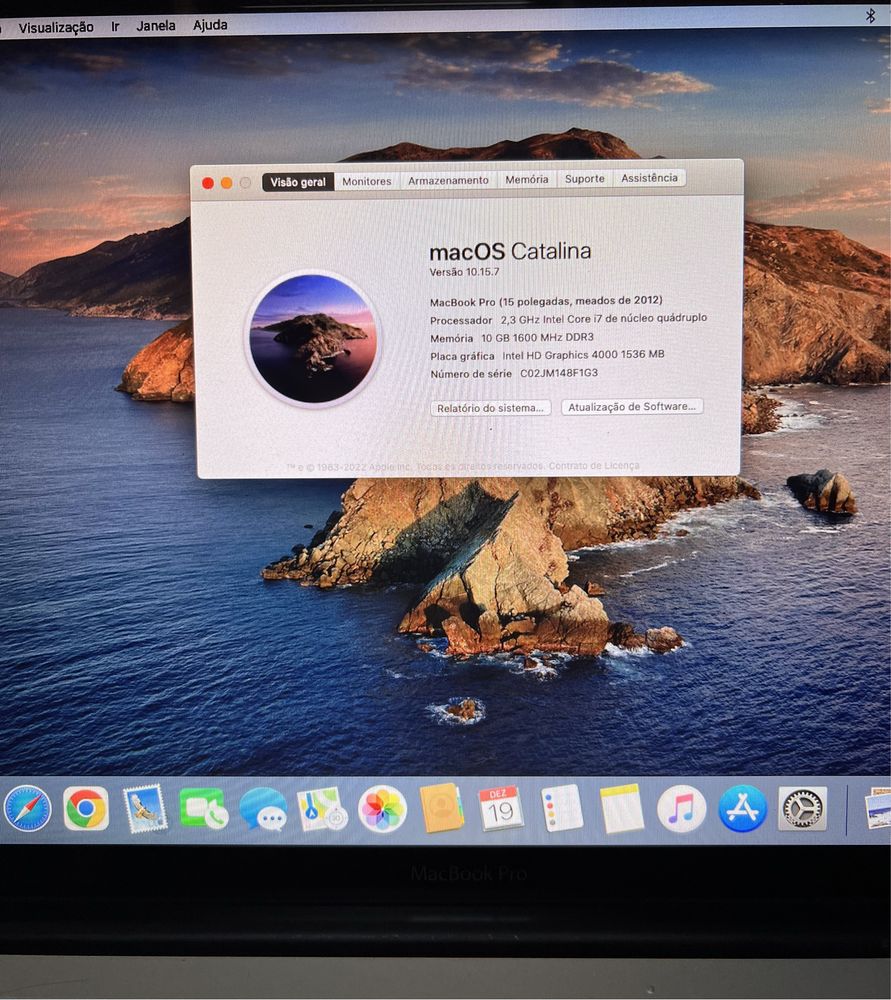Viewport: 891px width, 1000px height.
Task: Open FaceTime from the dock
Action: pyautogui.click(x=203, y=809)
